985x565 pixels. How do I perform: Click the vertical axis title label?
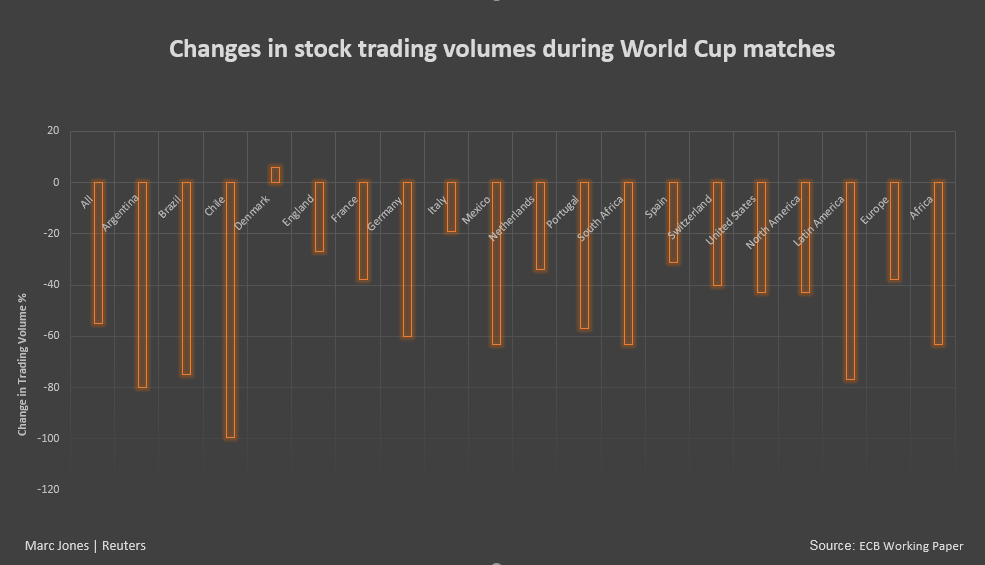(x=23, y=365)
